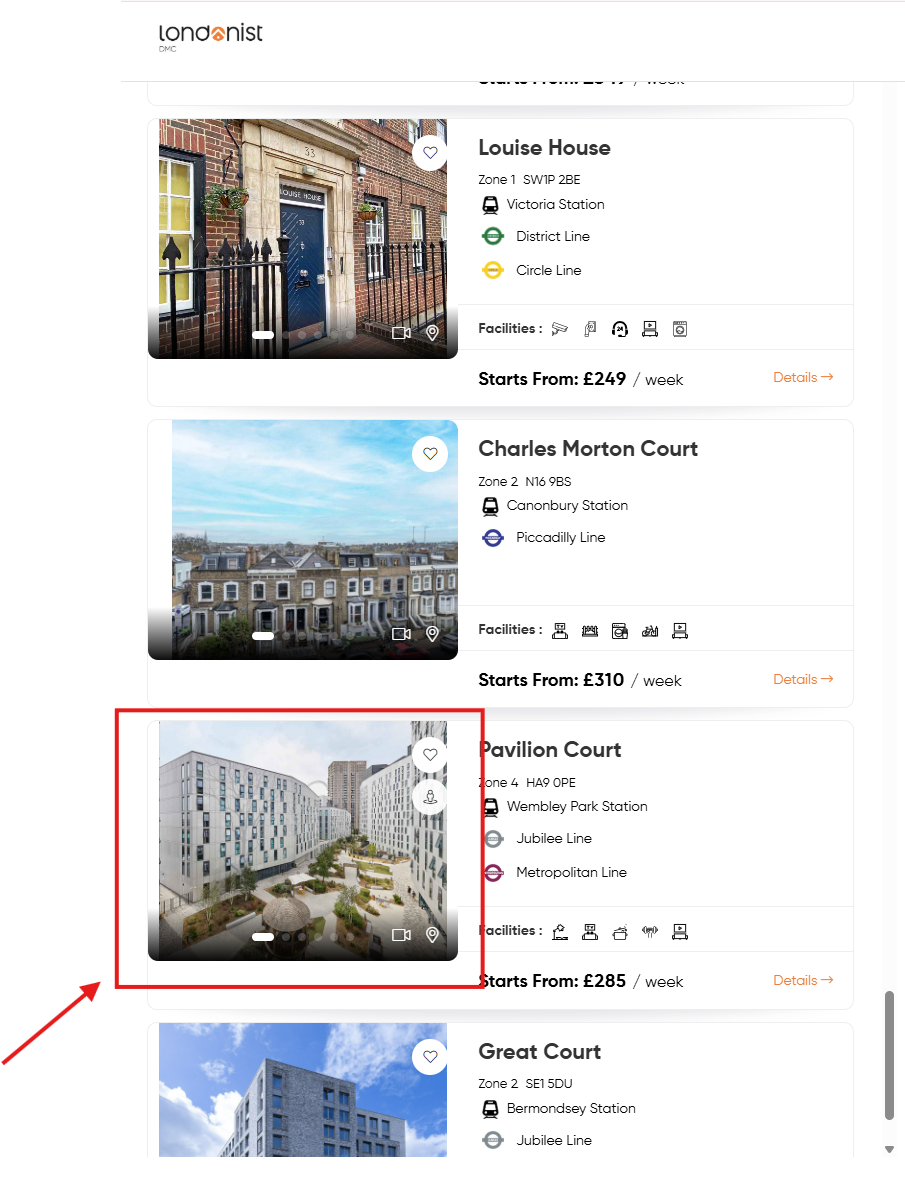
Task: Click the 'Piccadilly Line' text
Action: pyautogui.click(x=561, y=537)
